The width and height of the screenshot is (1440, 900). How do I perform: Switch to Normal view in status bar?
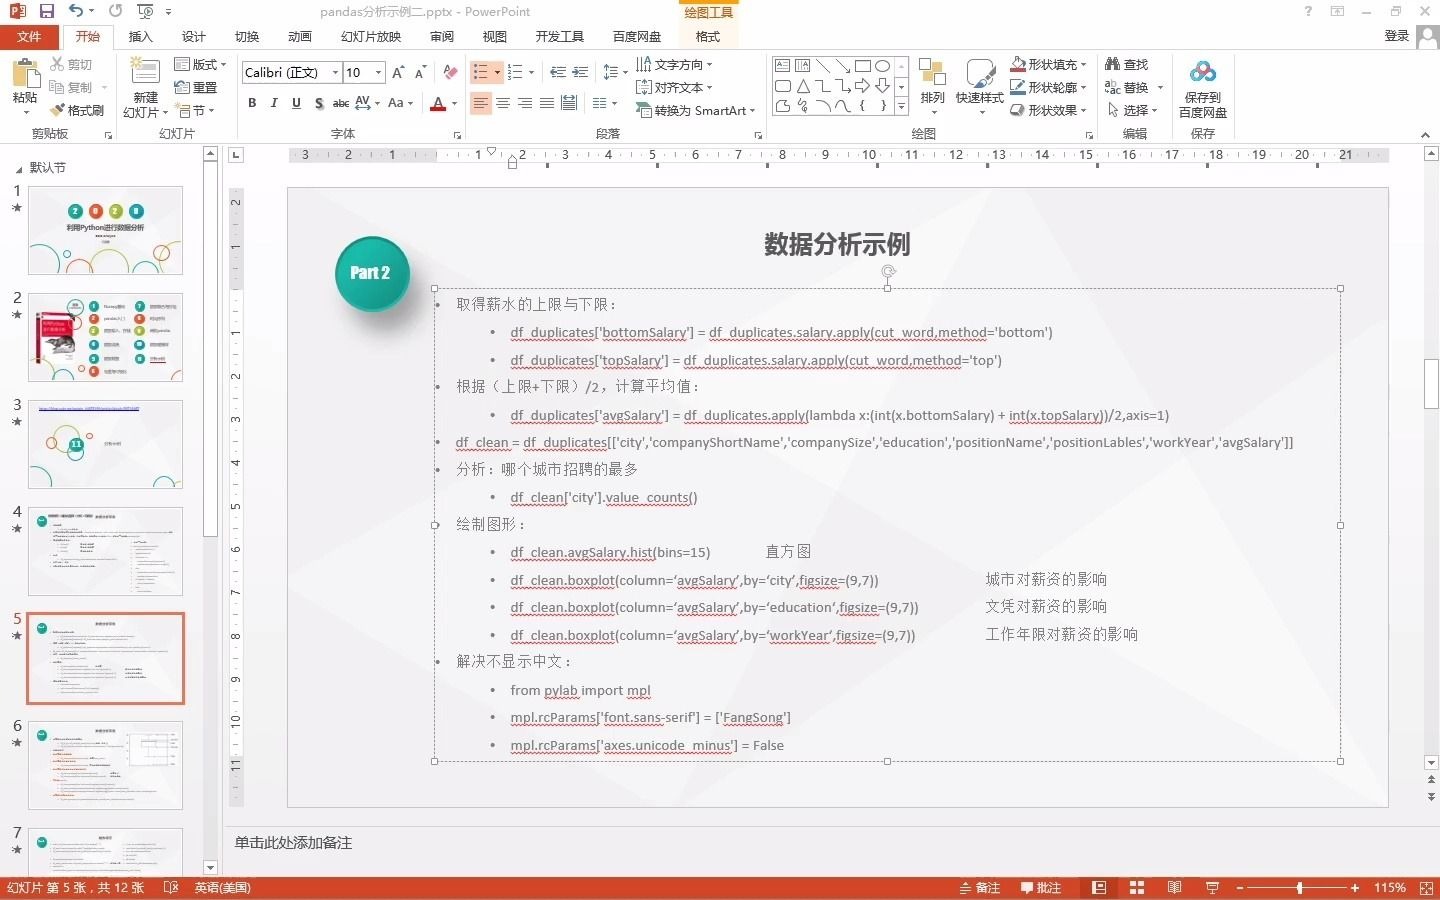[1099, 888]
